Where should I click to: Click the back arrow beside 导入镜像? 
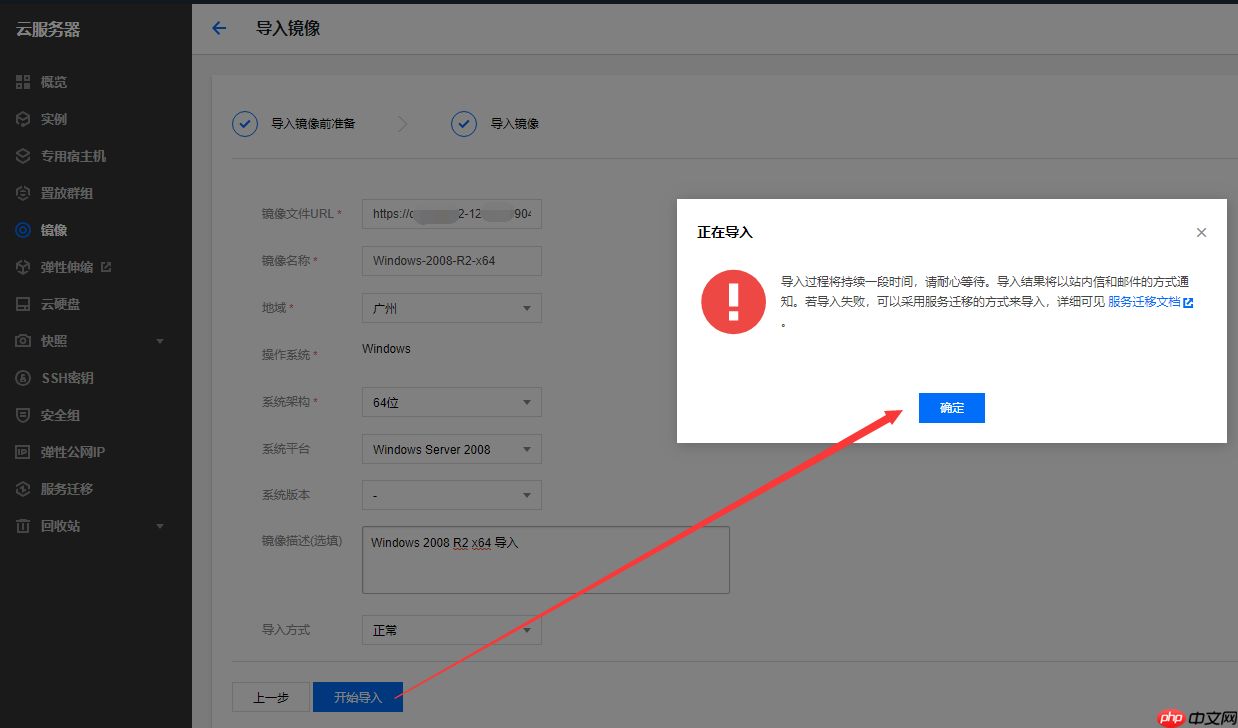point(219,28)
